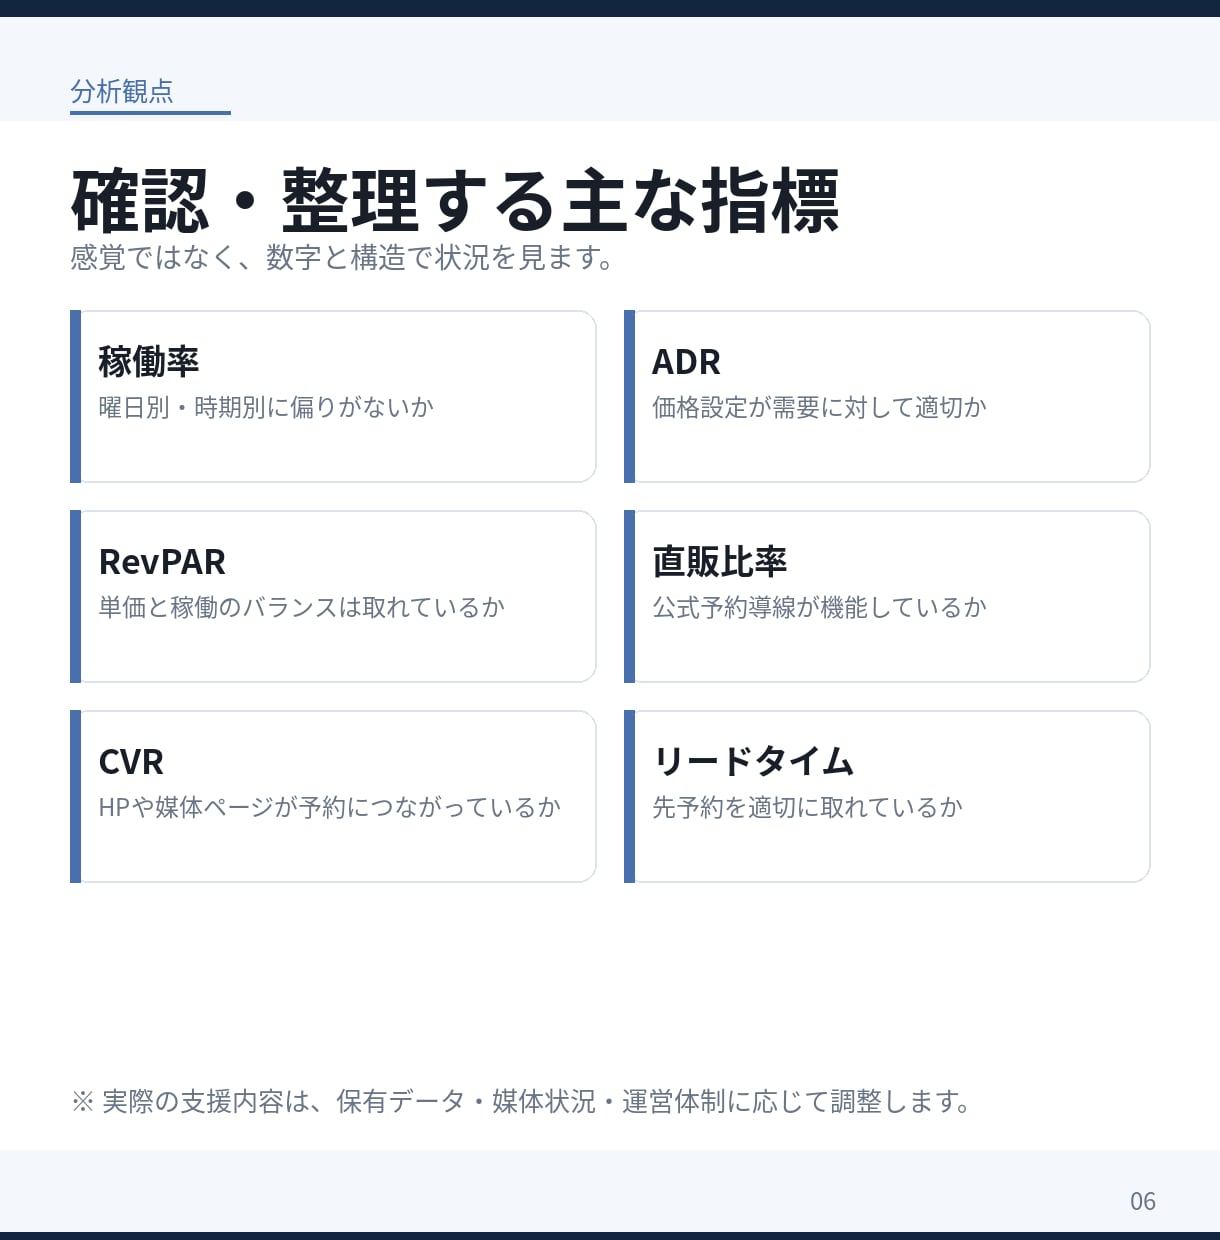This screenshot has height=1240, width=1220.
Task: Click the 直販比率 card title
Action: coord(720,562)
